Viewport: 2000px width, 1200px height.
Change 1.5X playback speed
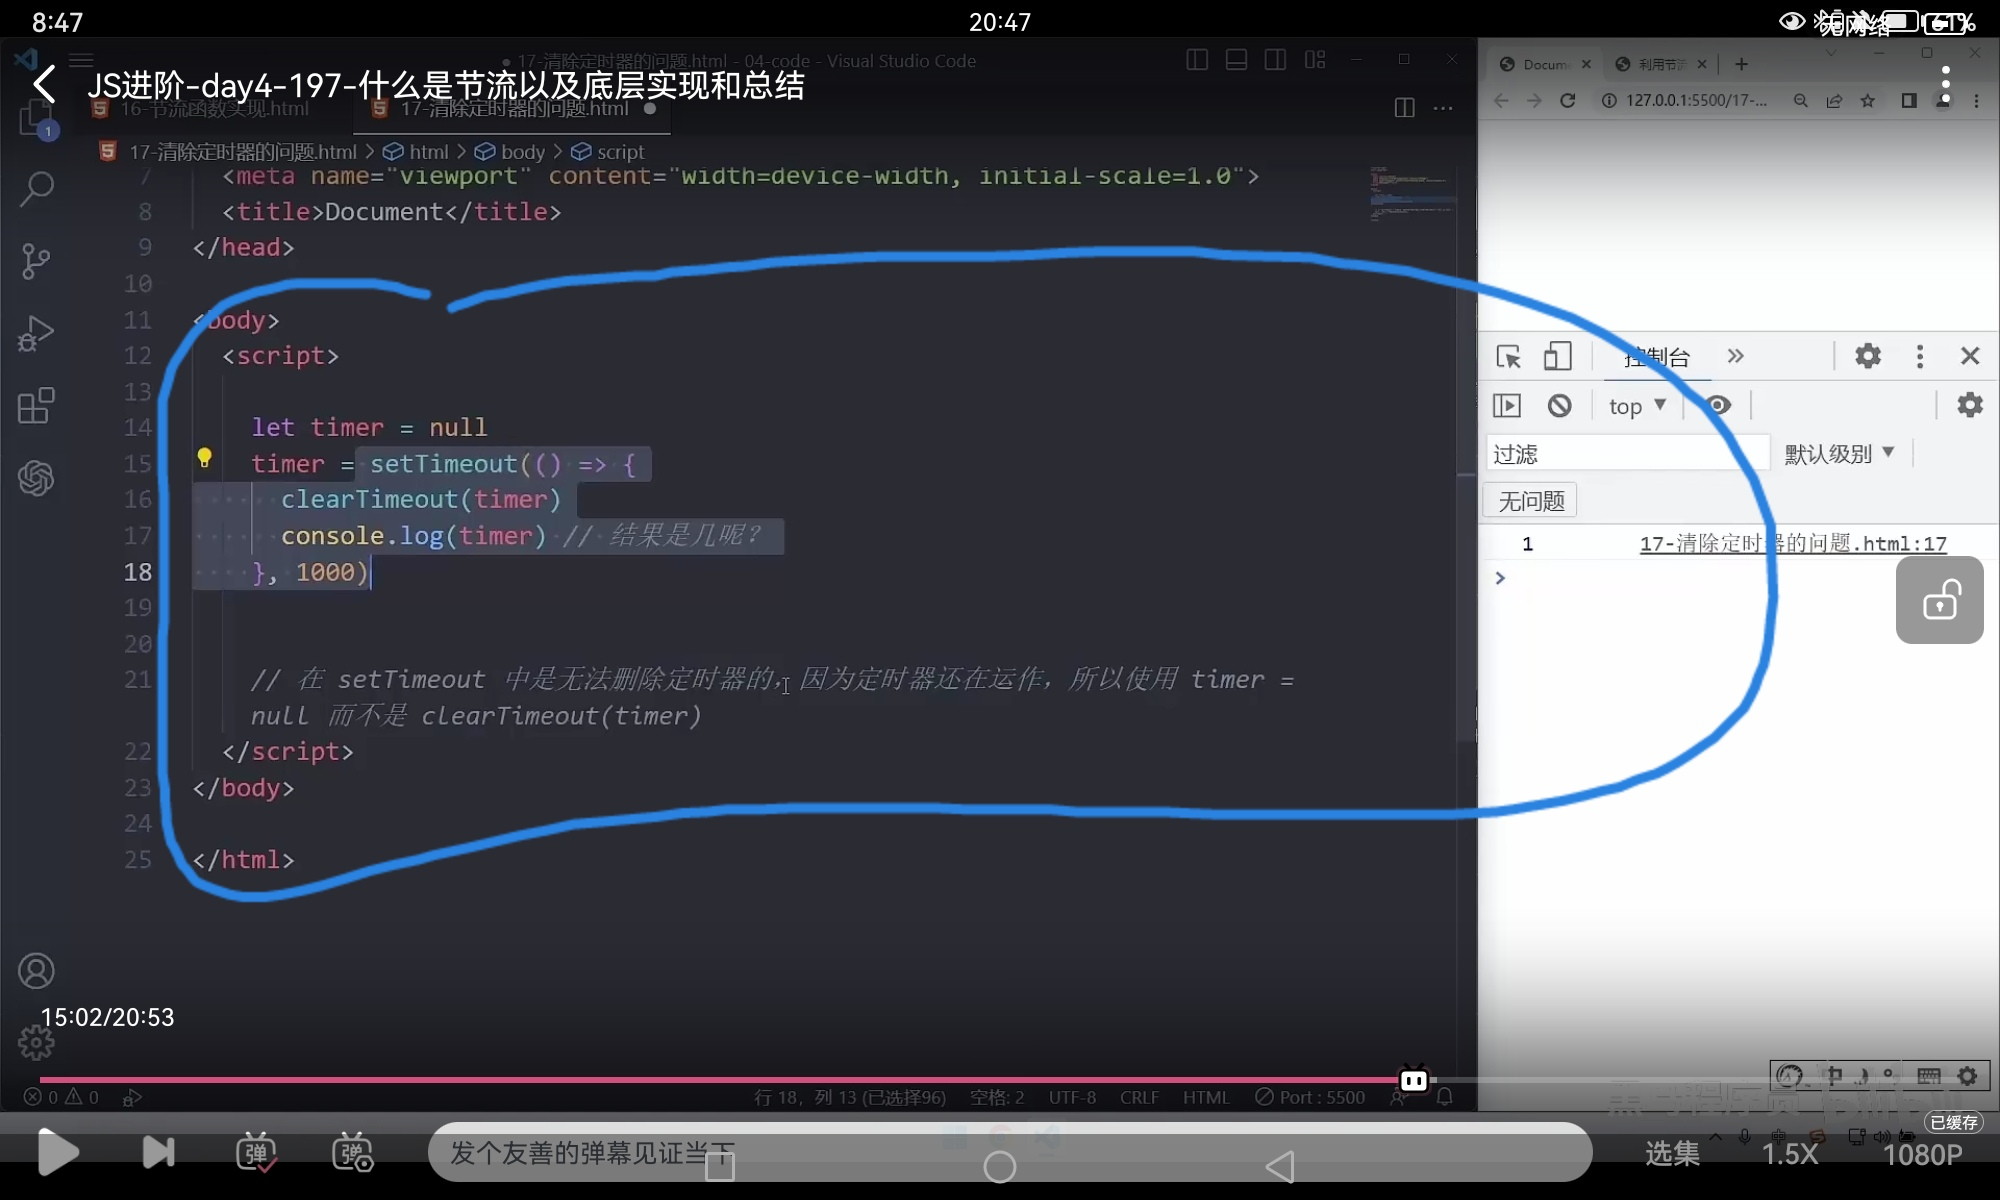point(1789,1154)
